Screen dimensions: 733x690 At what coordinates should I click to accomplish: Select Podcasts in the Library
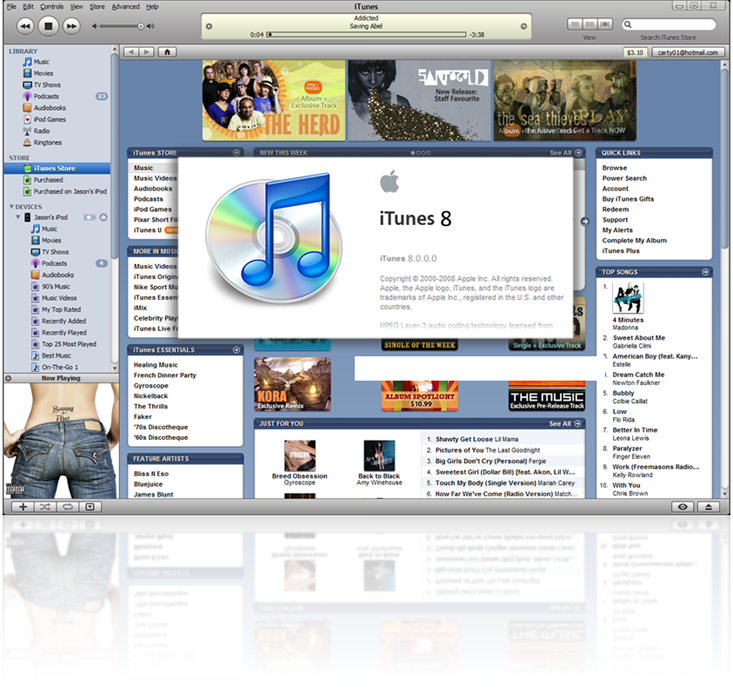click(46, 96)
